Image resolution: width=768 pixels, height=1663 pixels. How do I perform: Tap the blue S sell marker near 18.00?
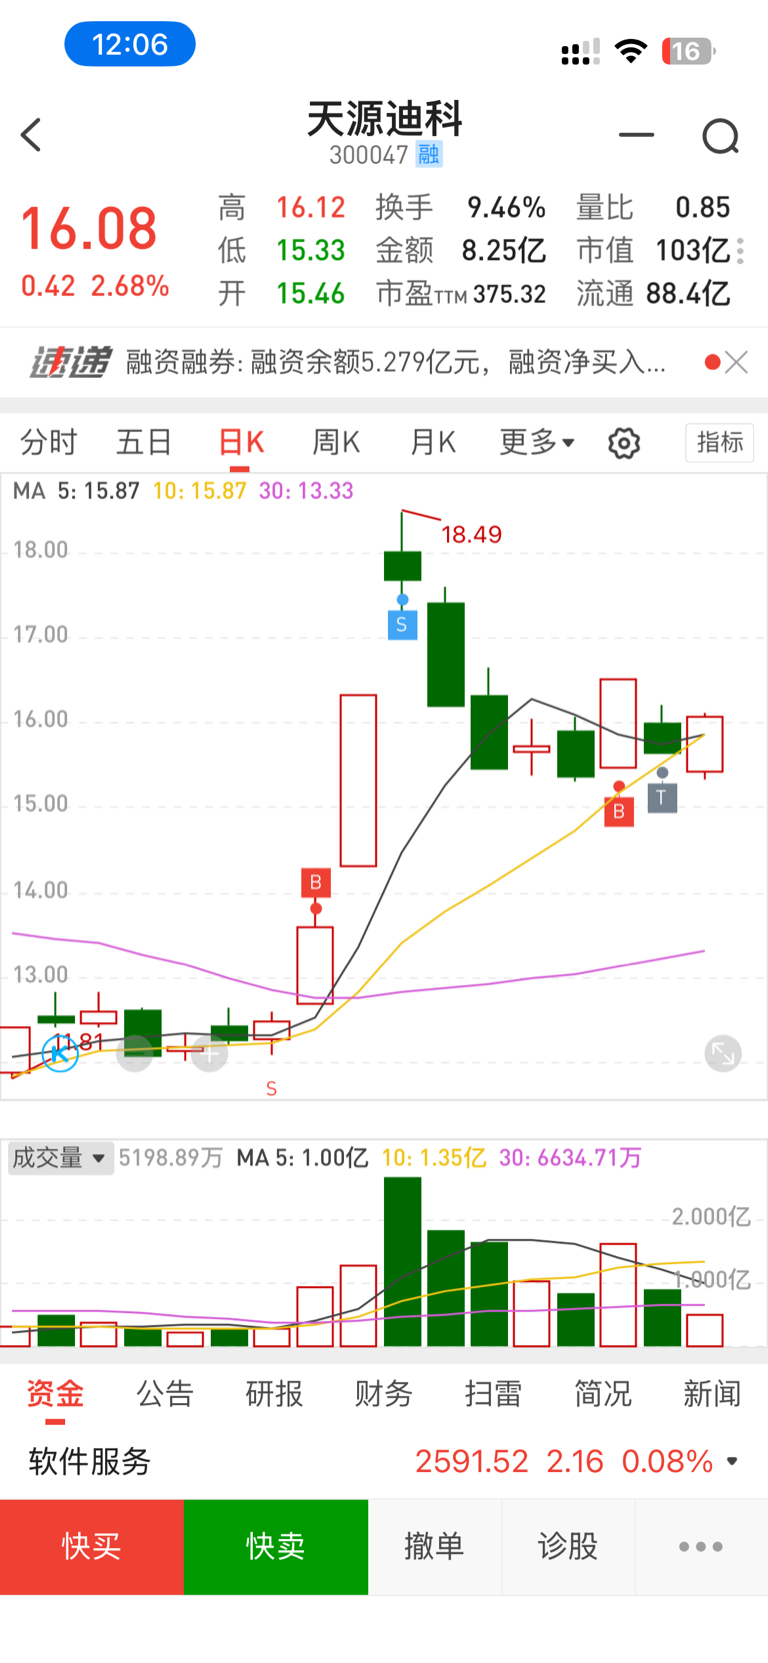click(x=402, y=625)
